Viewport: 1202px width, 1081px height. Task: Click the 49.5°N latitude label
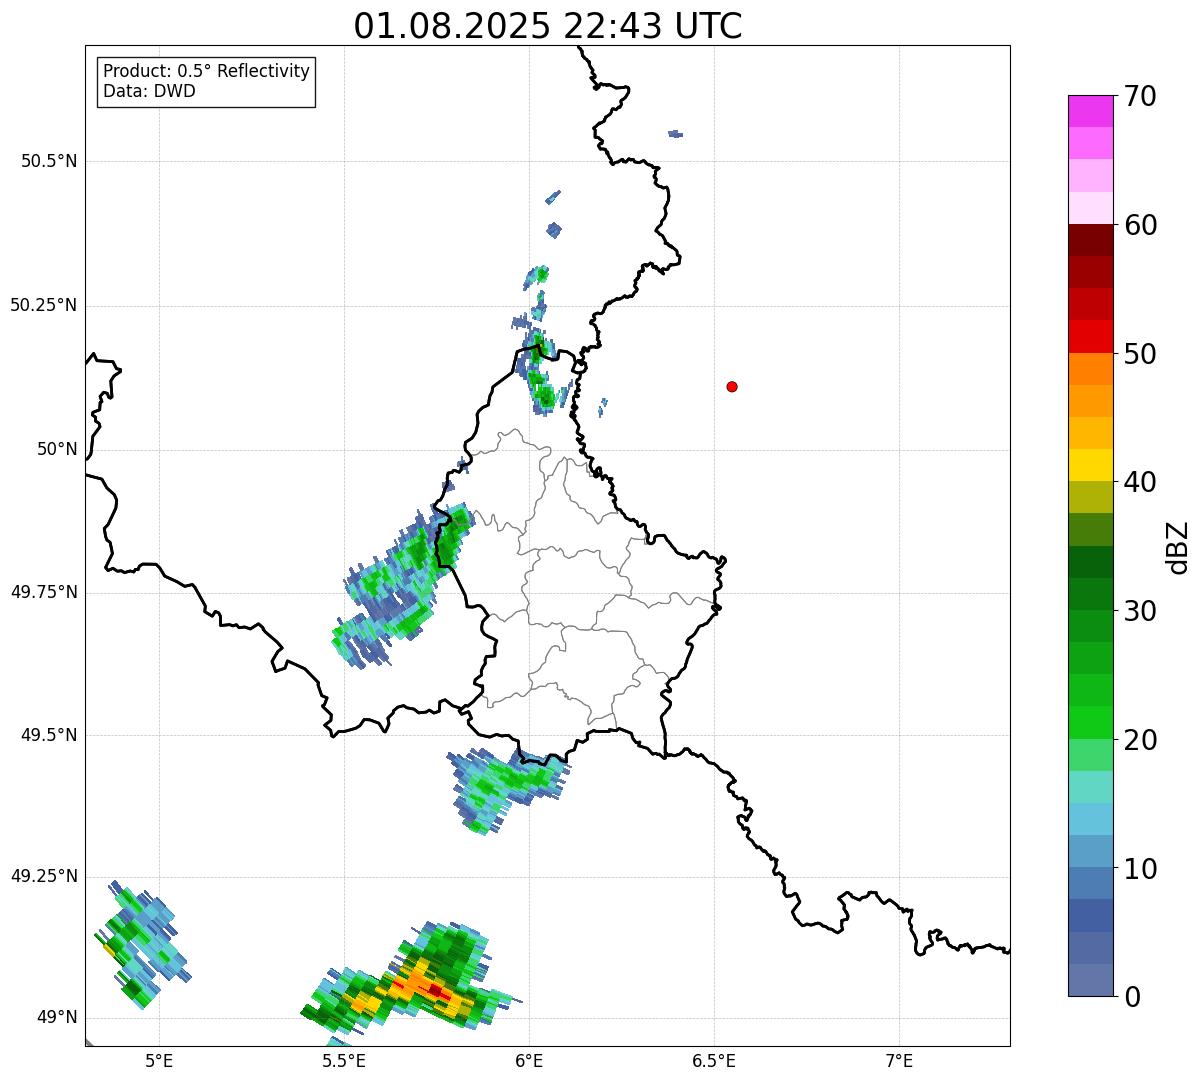[49, 735]
